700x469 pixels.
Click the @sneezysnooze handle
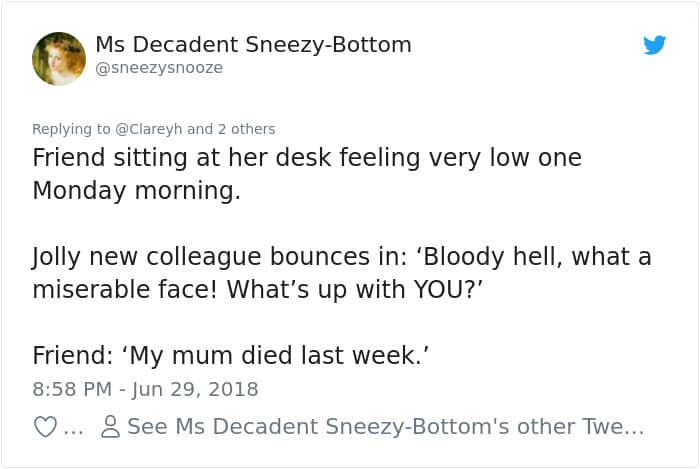(159, 68)
